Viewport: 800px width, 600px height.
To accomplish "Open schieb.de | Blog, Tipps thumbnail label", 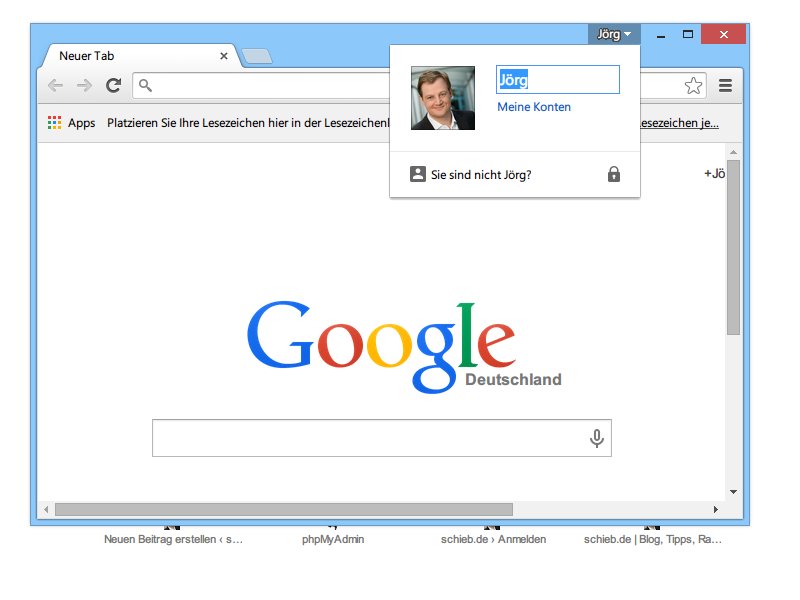I will (x=653, y=539).
